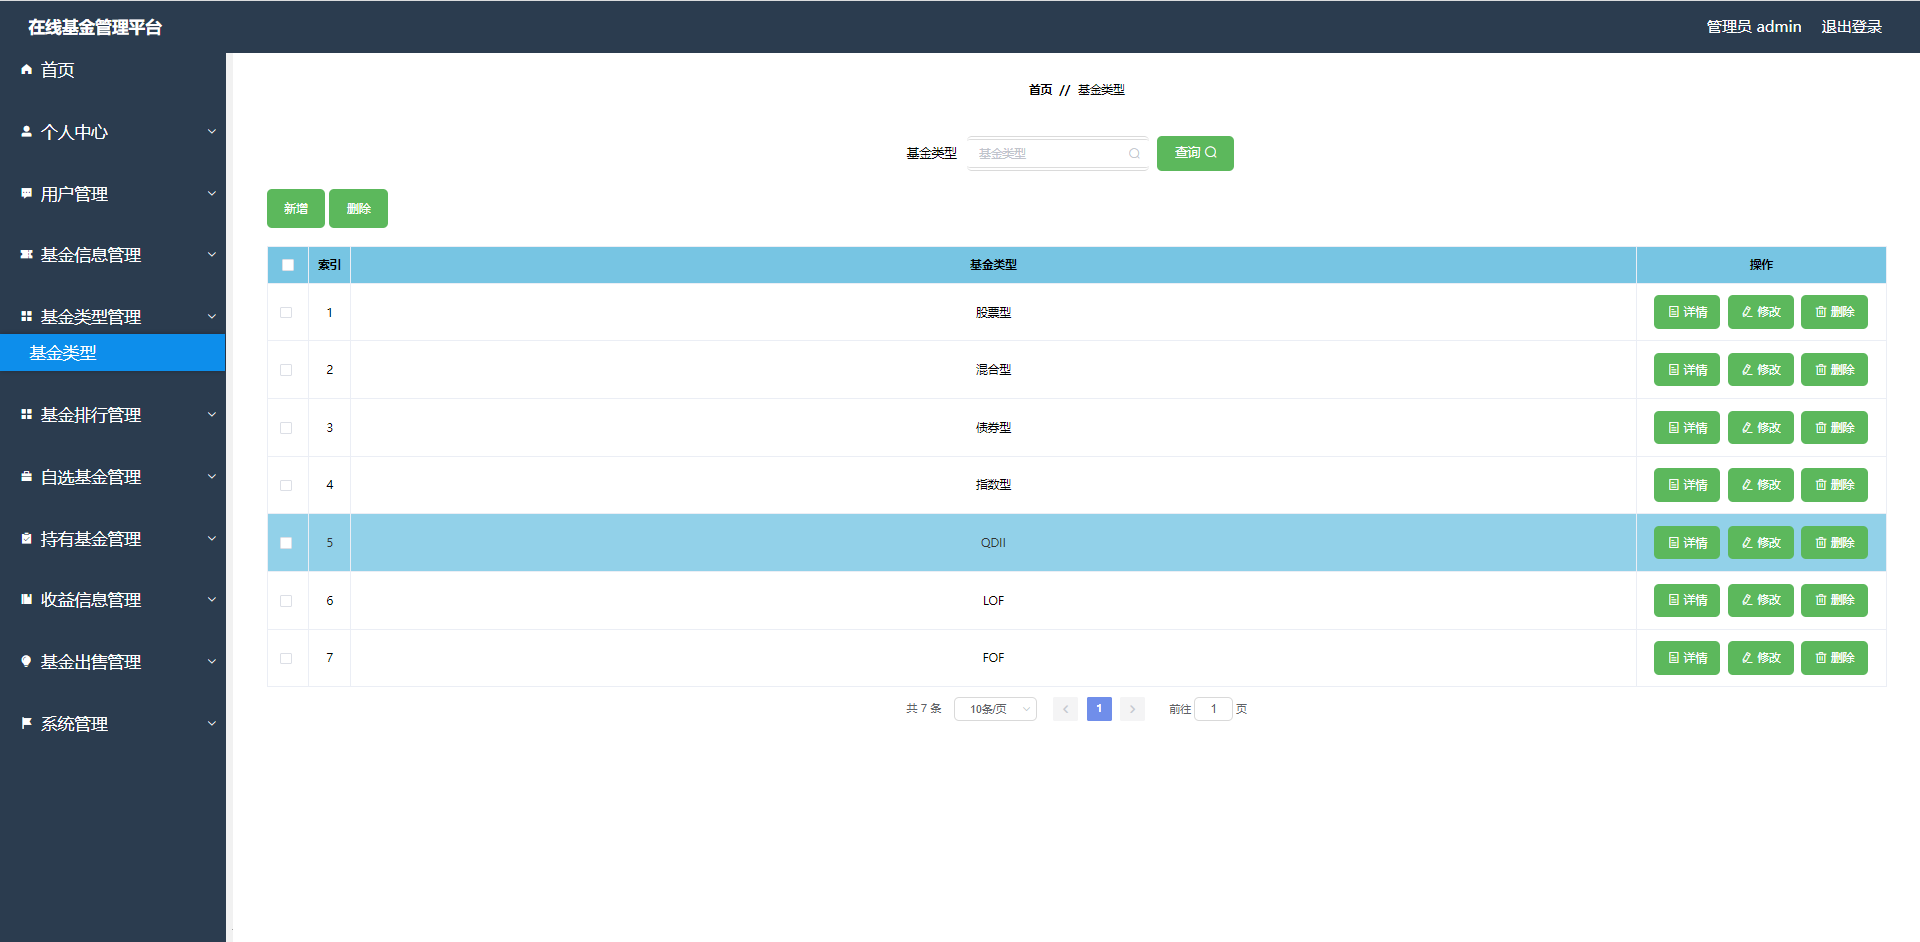Edit the FOF row with 修改
The image size is (1920, 942).
1761,658
